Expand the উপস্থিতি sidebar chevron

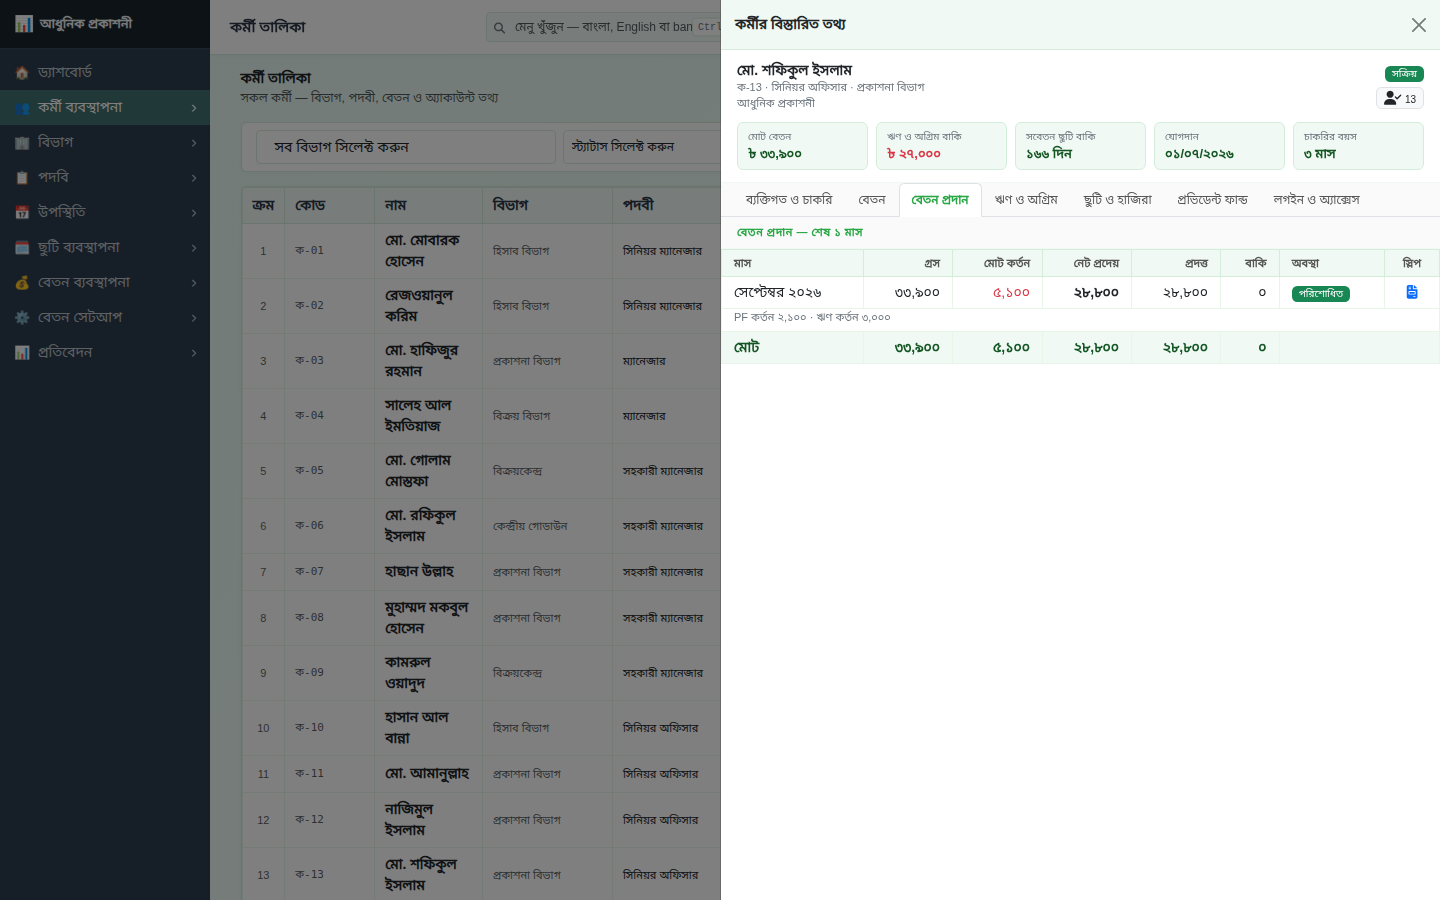click(194, 212)
